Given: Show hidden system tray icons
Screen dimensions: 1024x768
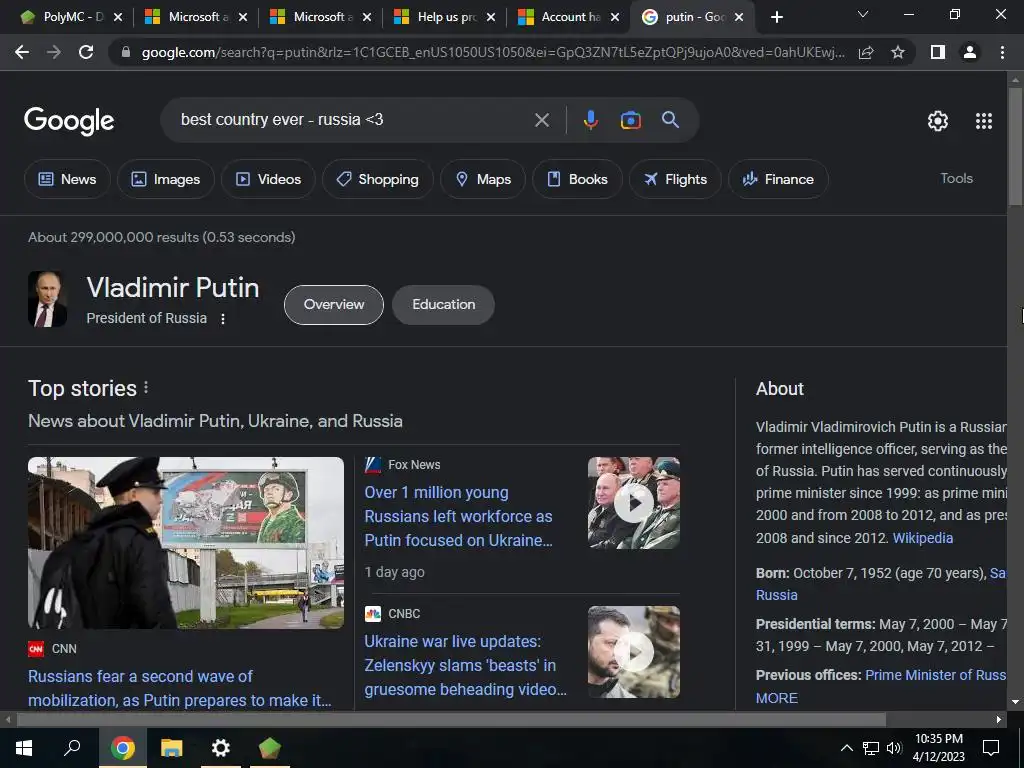Looking at the screenshot, I should 846,748.
